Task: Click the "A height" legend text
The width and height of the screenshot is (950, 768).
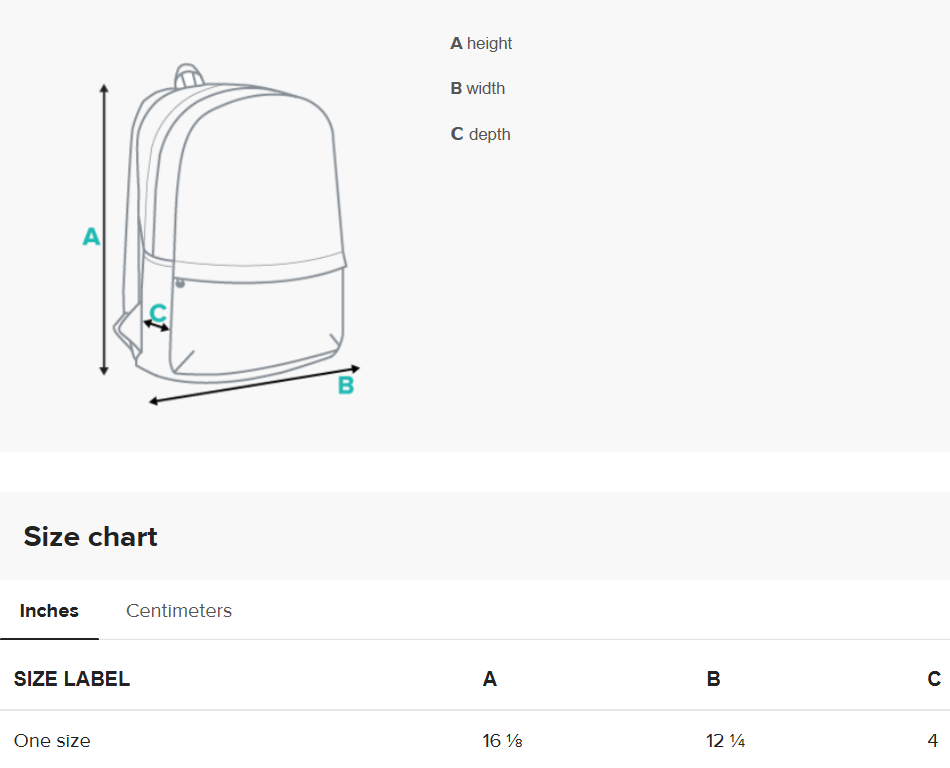Action: (x=481, y=44)
